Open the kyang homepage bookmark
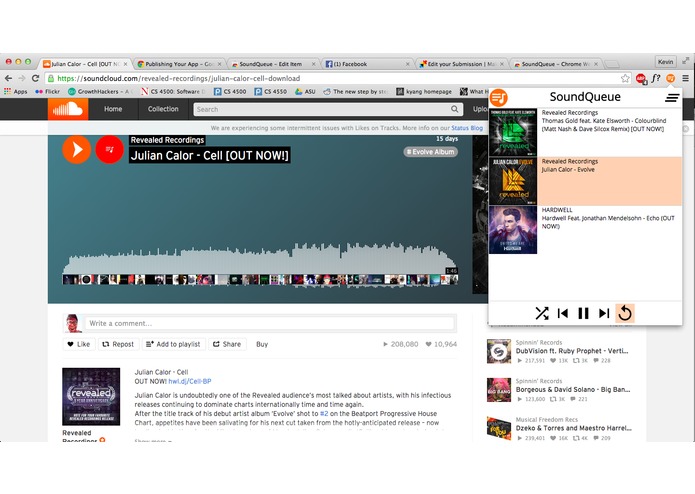 pos(424,92)
